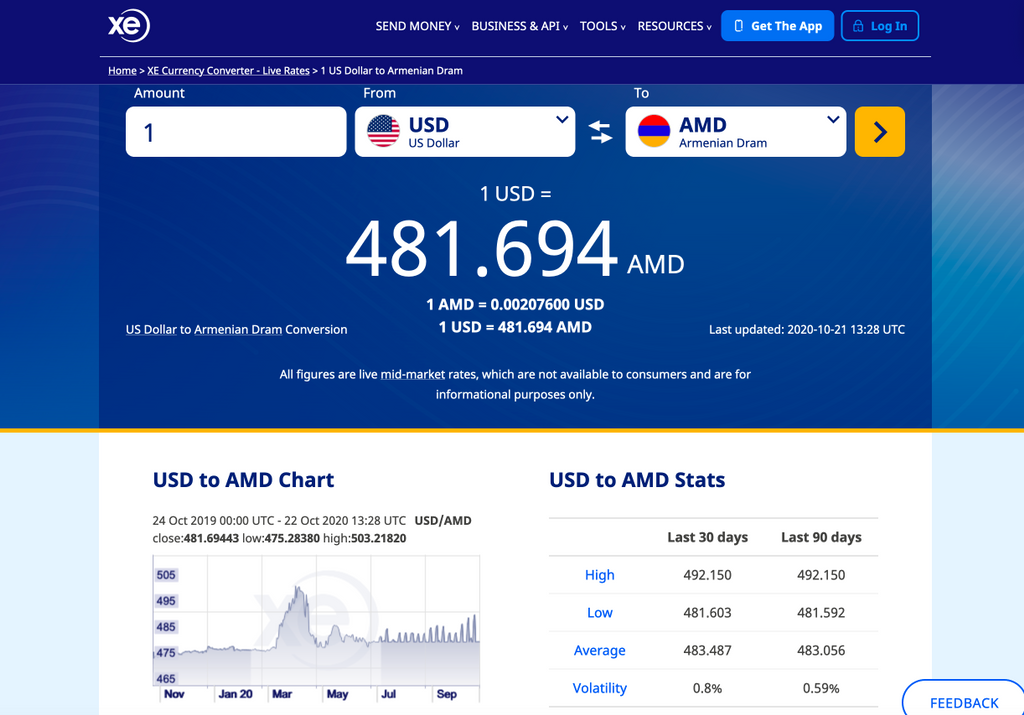This screenshot has height=715, width=1024.
Task: Click the lock icon in Log In
Action: [x=858, y=26]
